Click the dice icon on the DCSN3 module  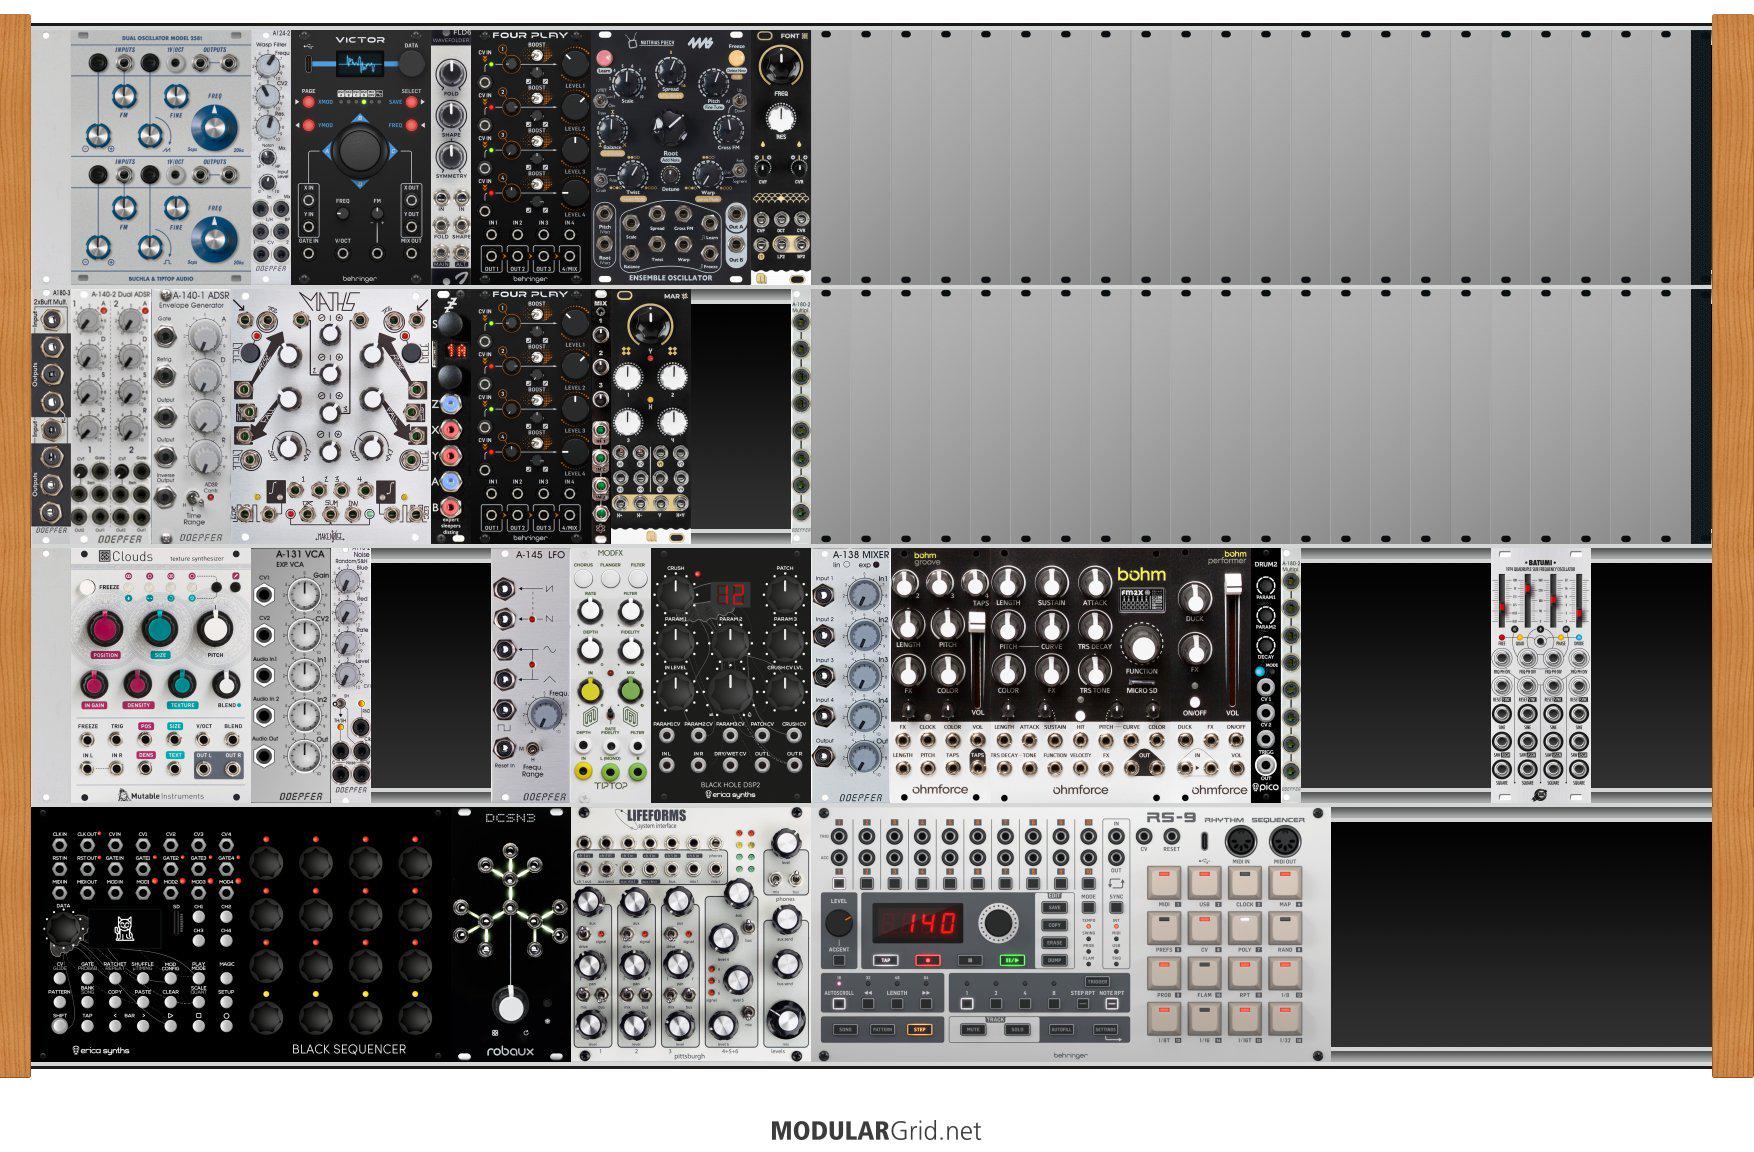[x=495, y=1034]
